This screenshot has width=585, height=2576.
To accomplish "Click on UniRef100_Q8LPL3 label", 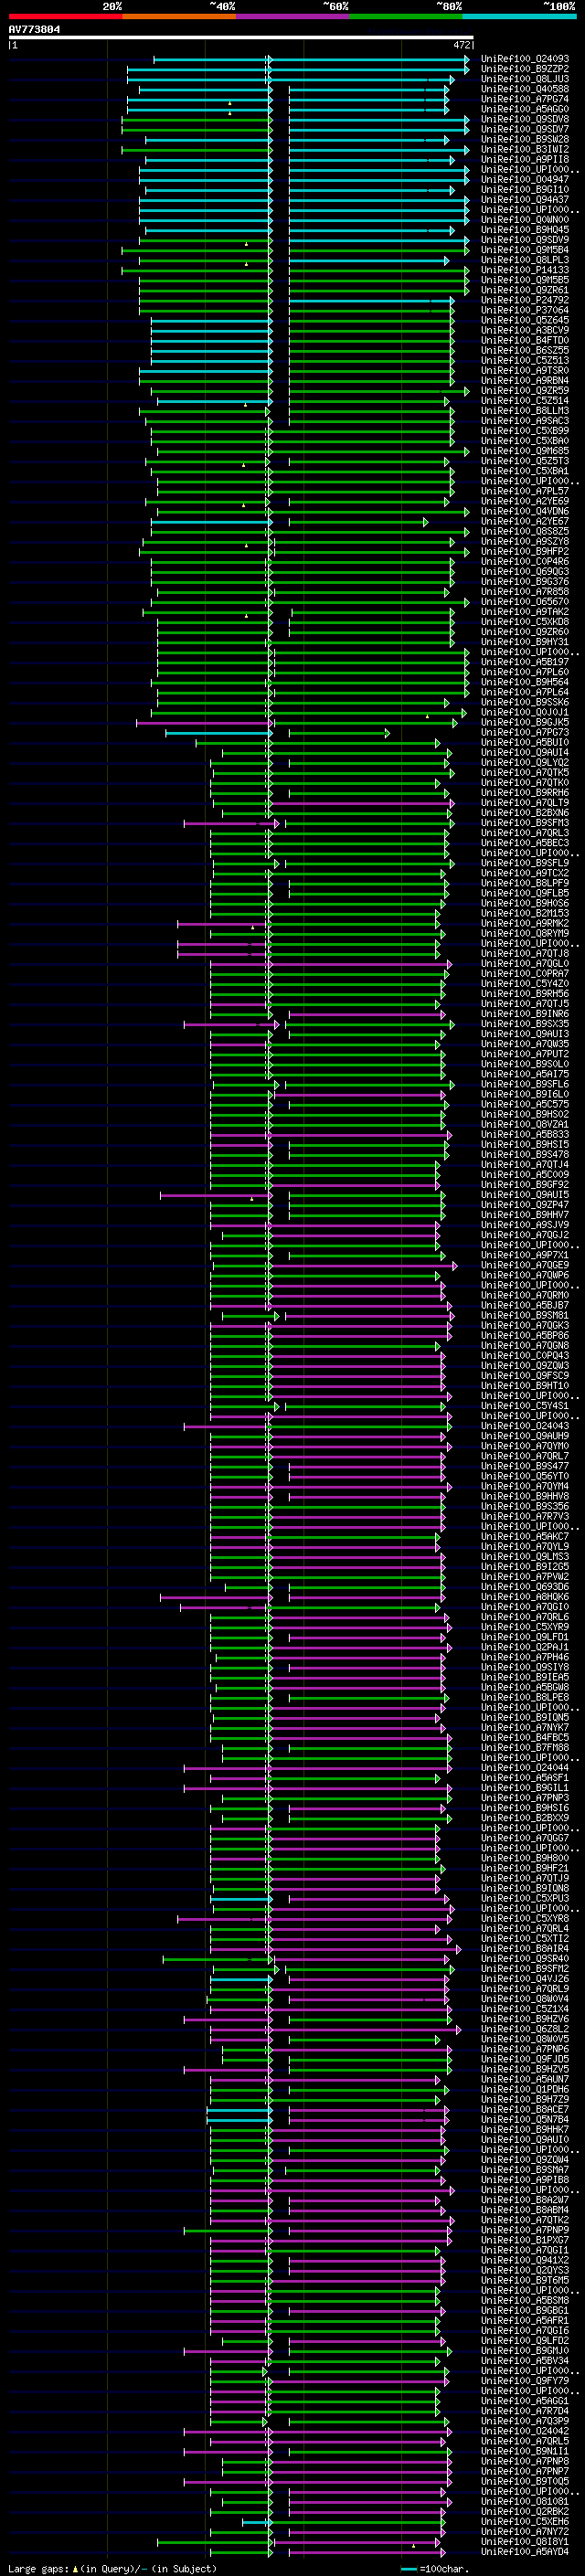I will 525,260.
